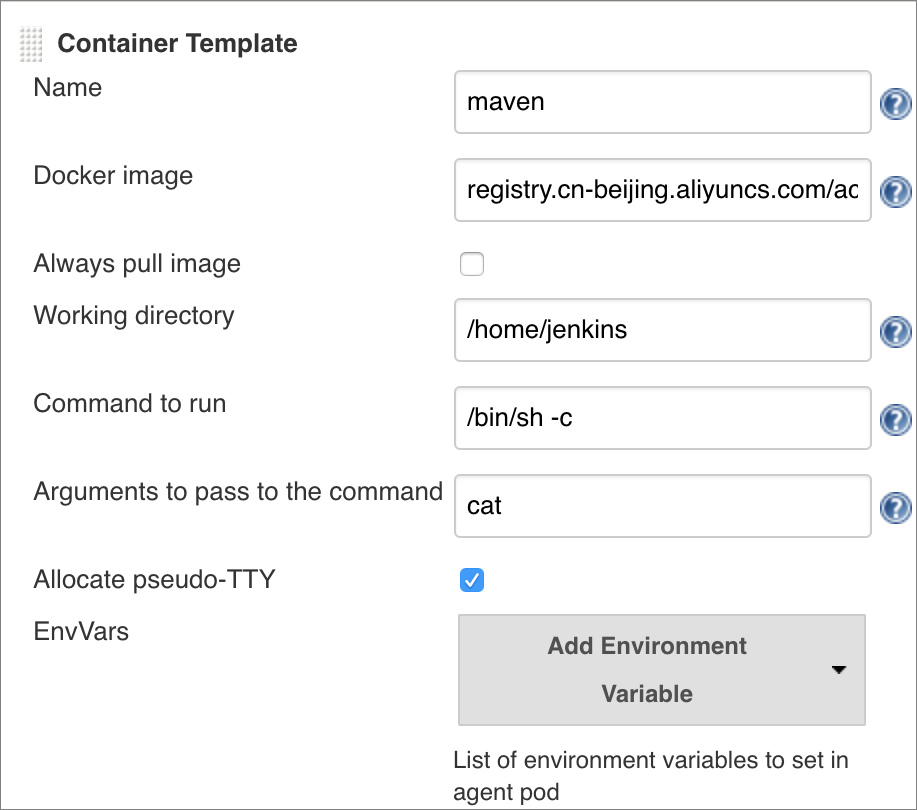The width and height of the screenshot is (917, 810).
Task: Click the Command to run label
Action: pos(130,404)
